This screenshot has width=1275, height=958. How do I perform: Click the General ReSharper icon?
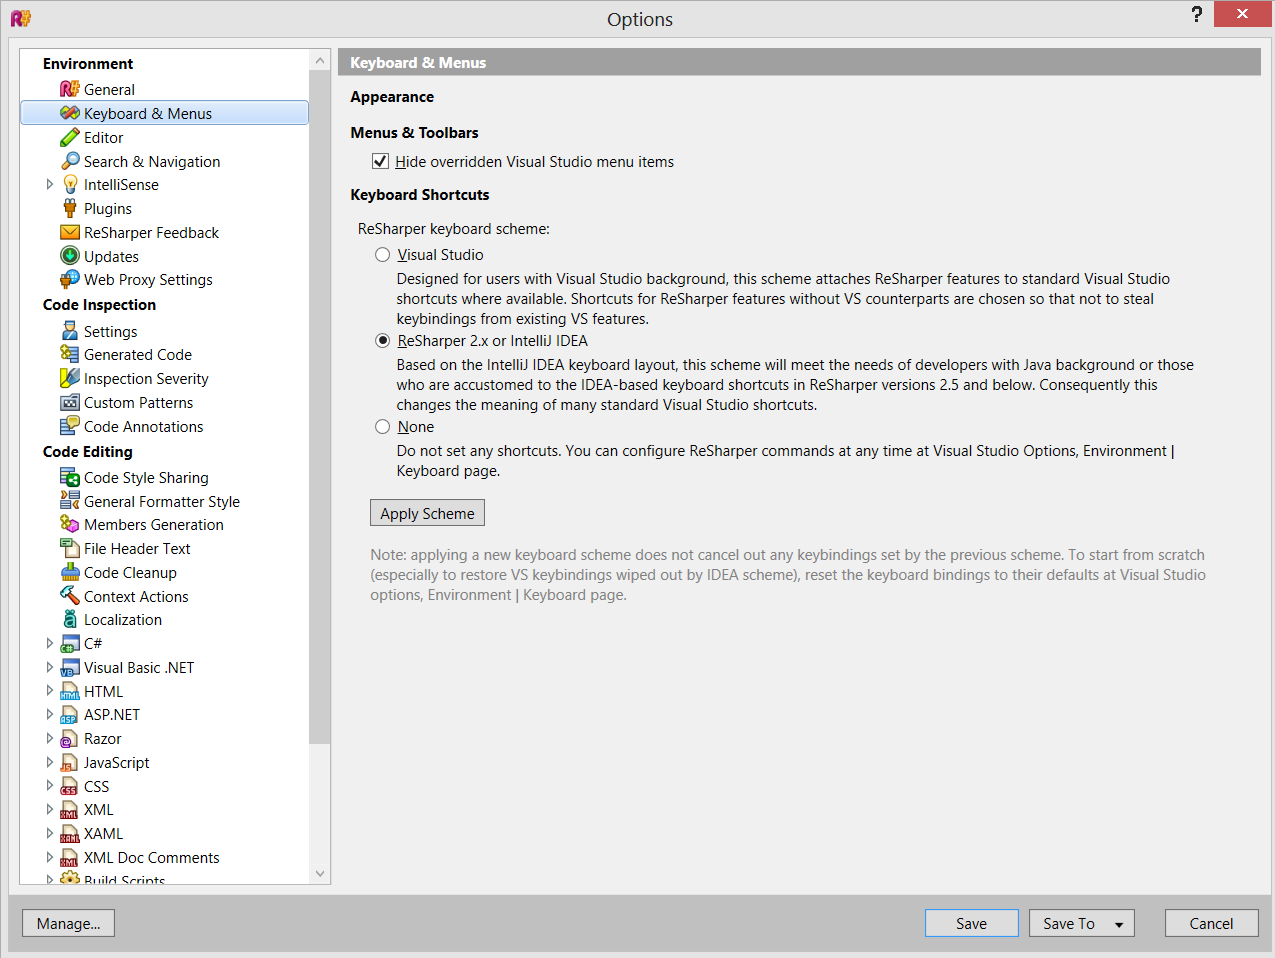pos(70,90)
